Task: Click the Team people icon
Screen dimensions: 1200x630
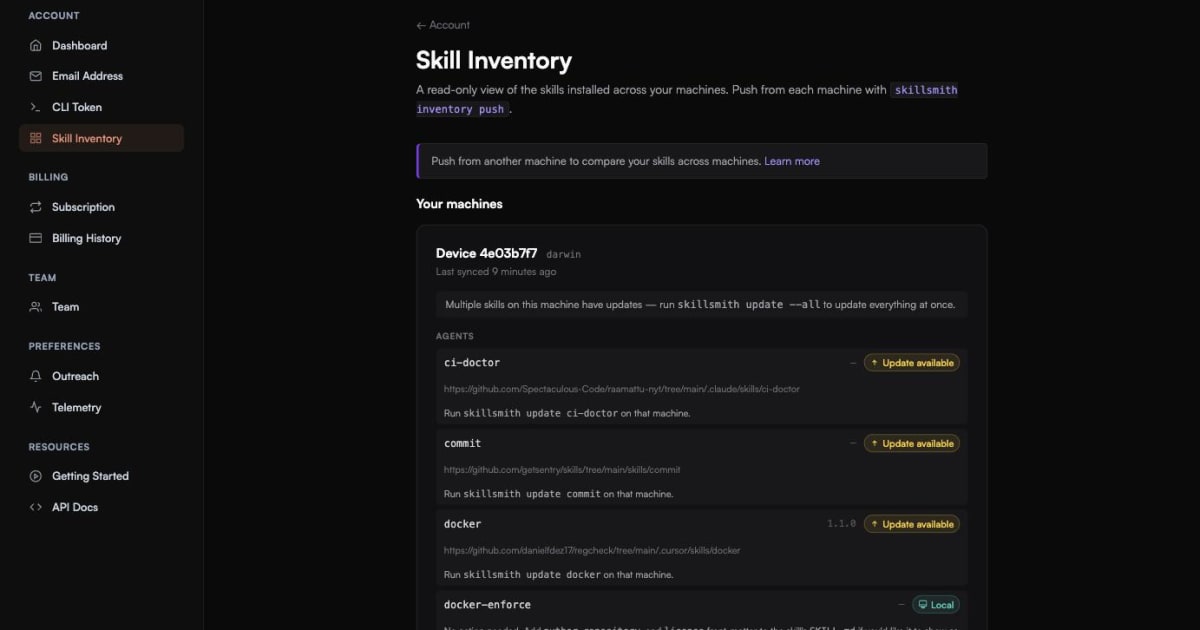Action: 36,307
